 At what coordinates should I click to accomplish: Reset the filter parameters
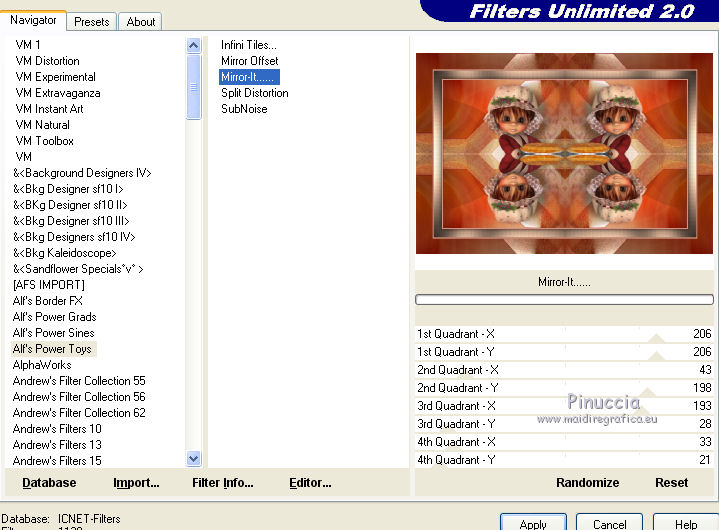point(671,483)
